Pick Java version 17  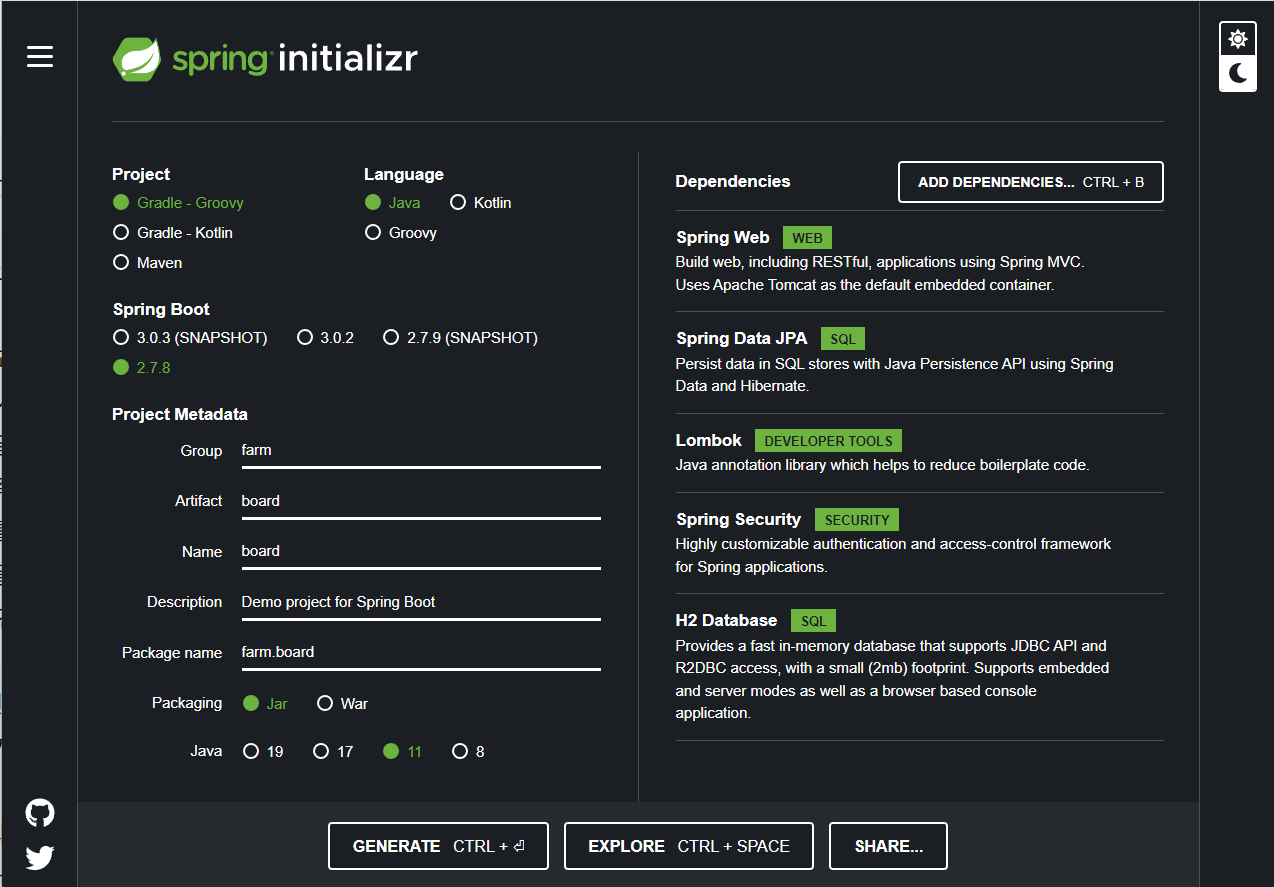(333, 751)
